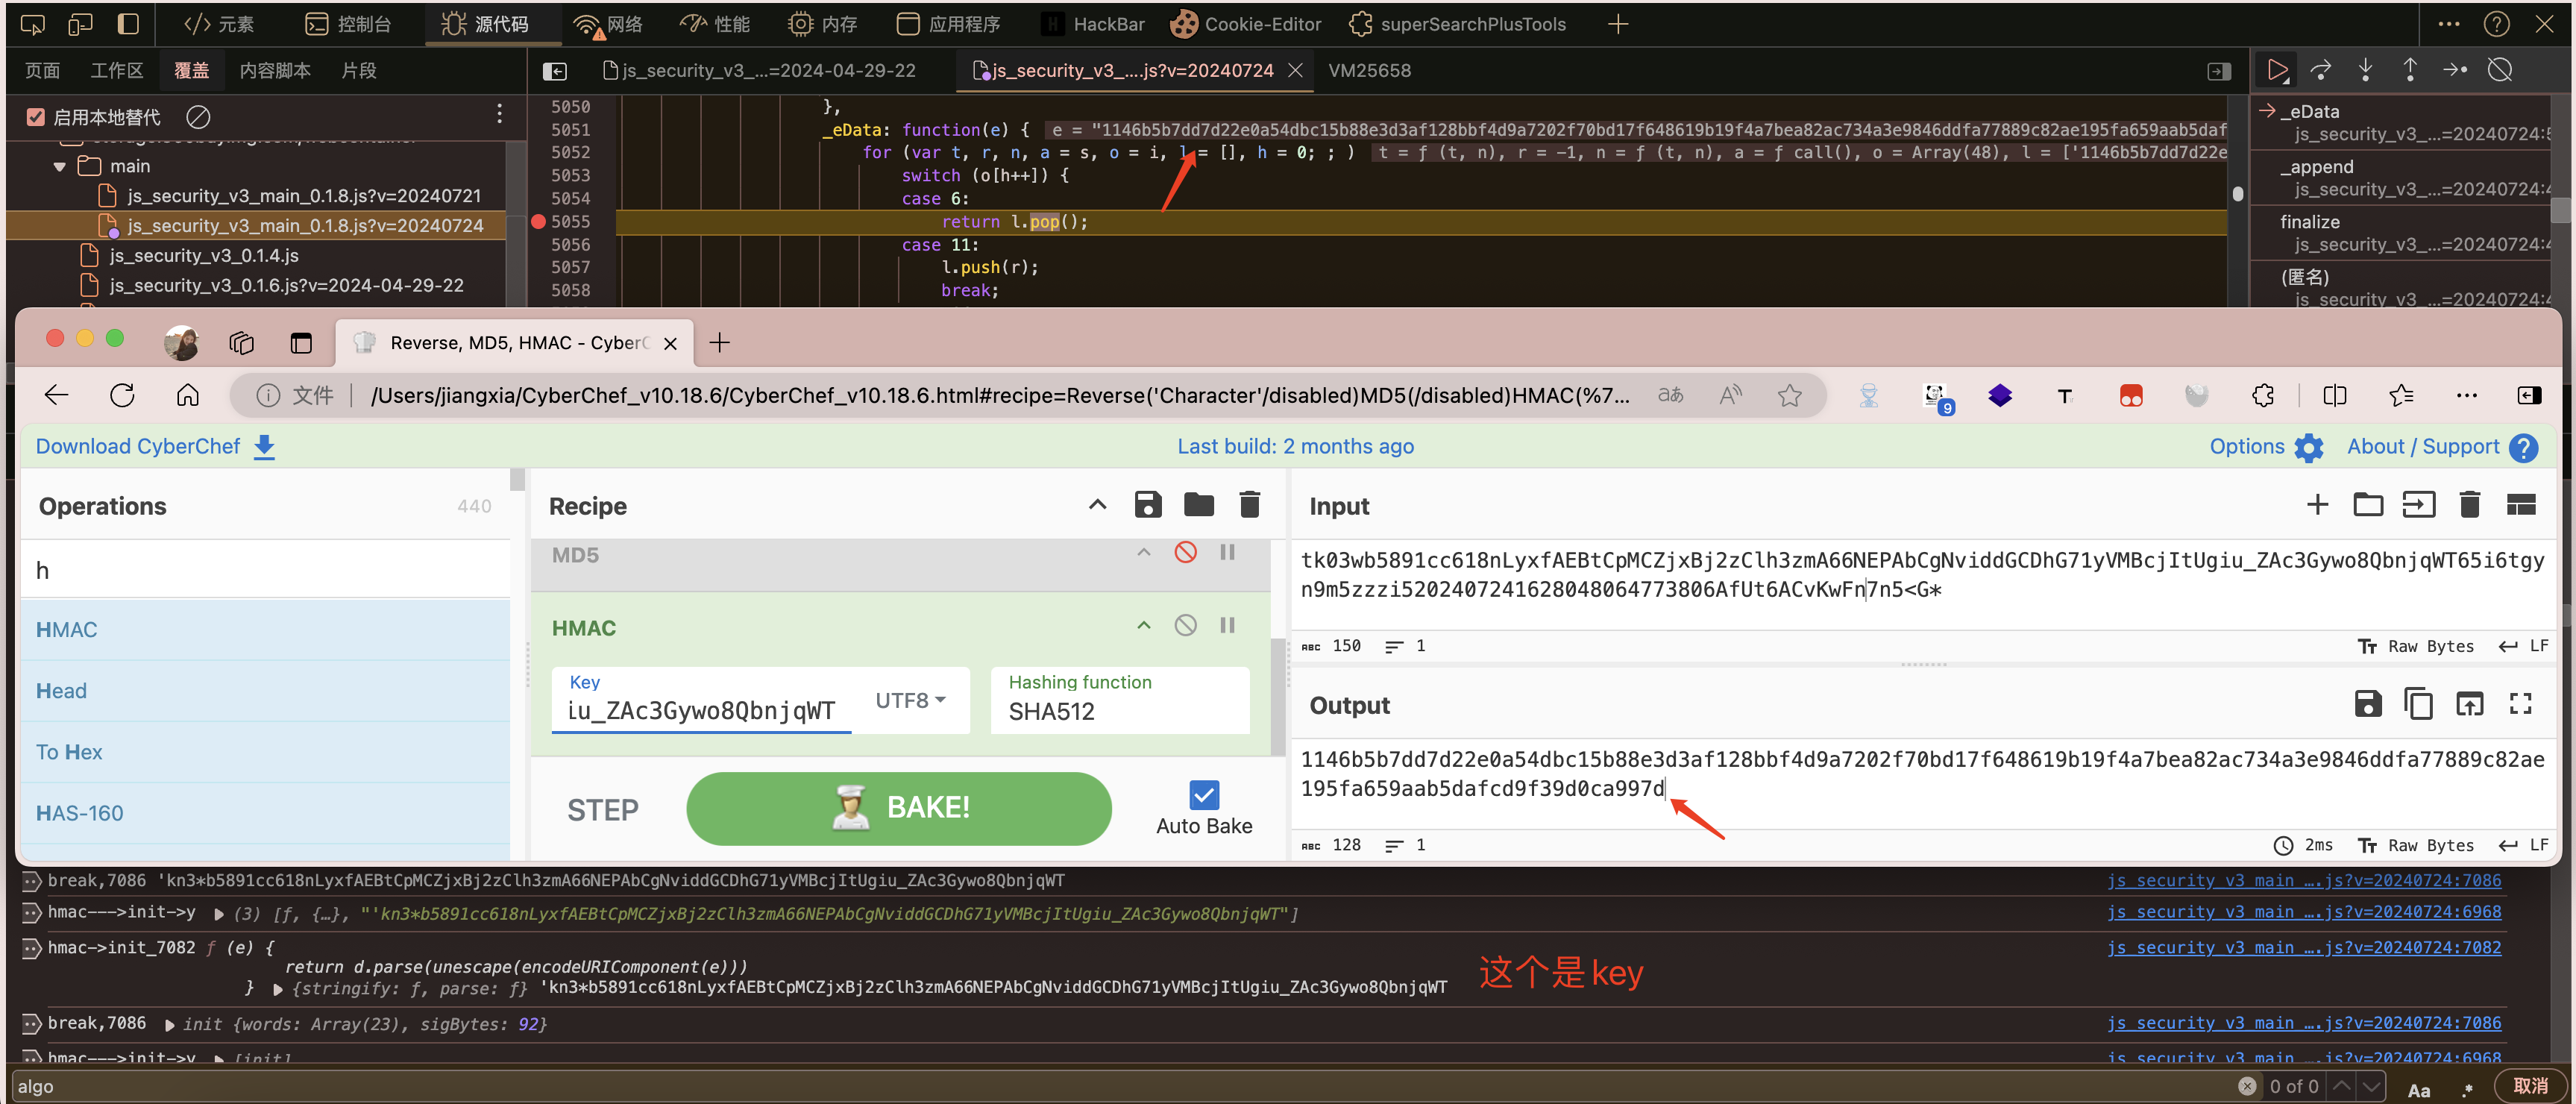Click 取消 in the search bar
Image resolution: width=2576 pixels, height=1104 pixels.
pos(2530,1086)
